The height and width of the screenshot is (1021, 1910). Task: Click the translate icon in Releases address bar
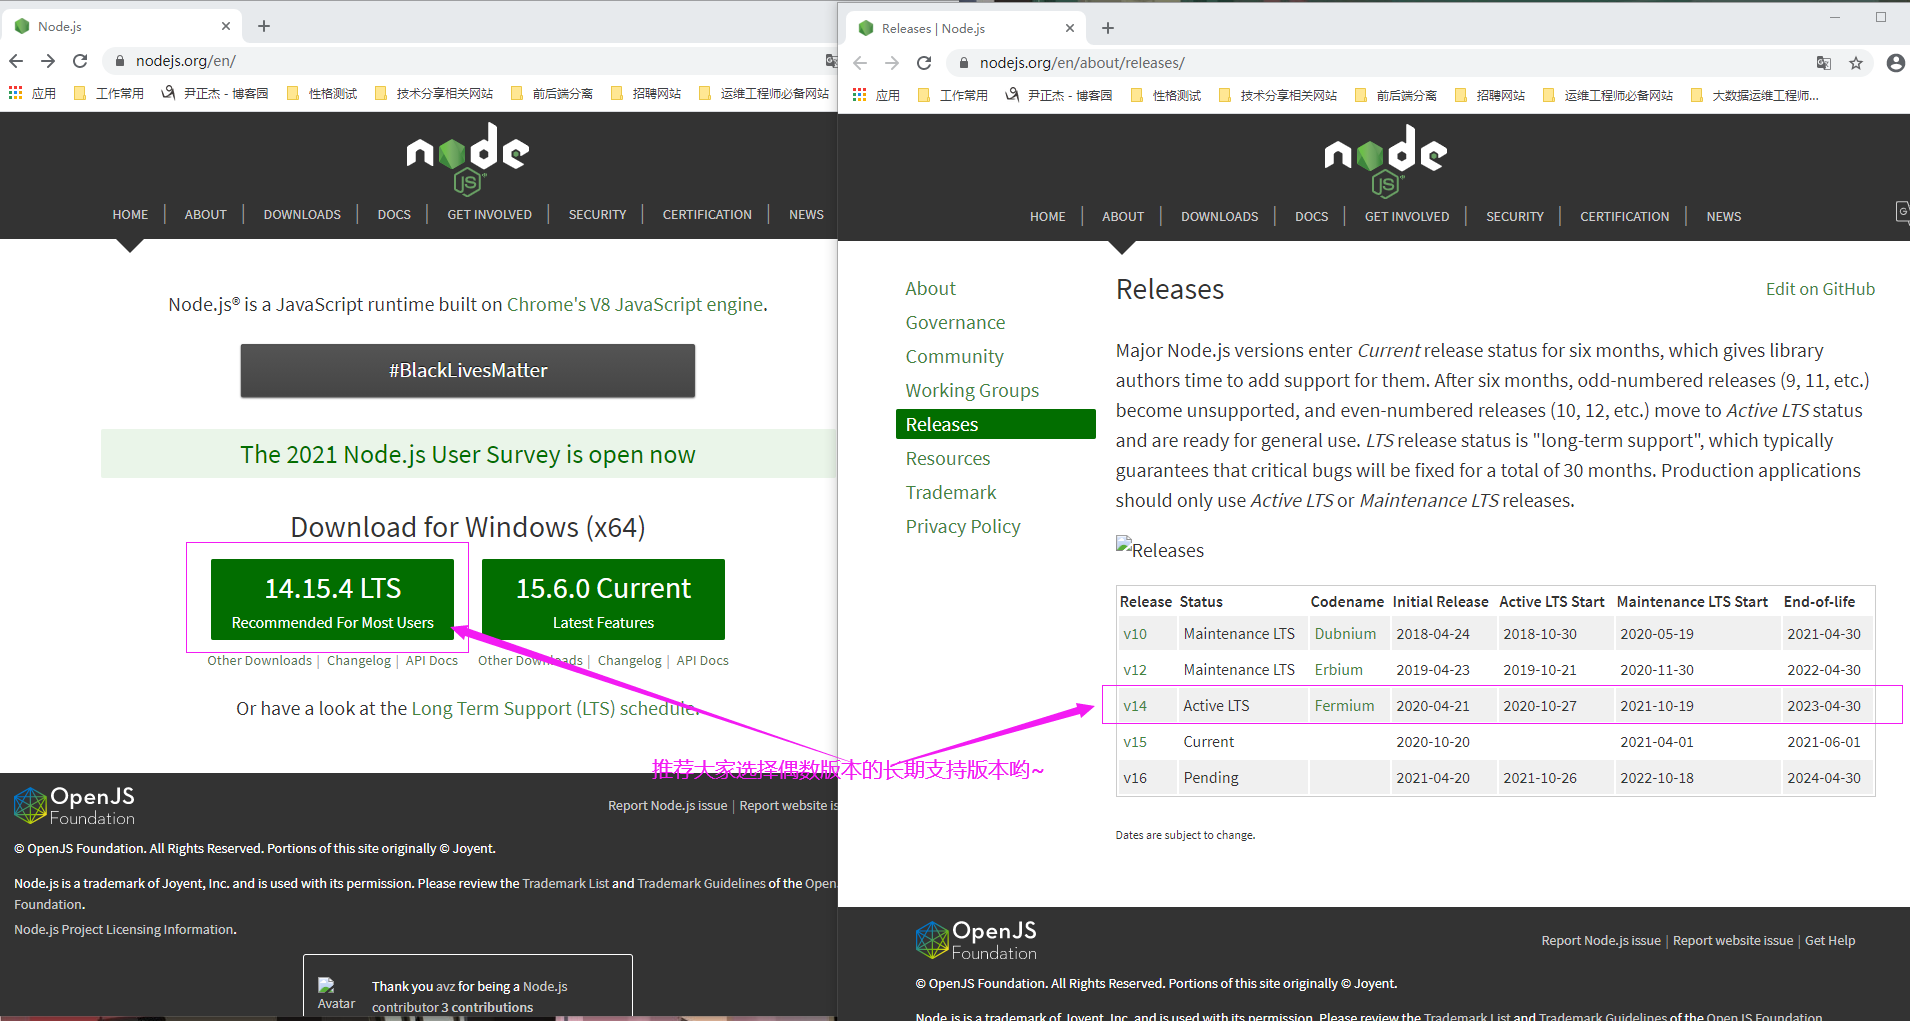pyautogui.click(x=1824, y=63)
